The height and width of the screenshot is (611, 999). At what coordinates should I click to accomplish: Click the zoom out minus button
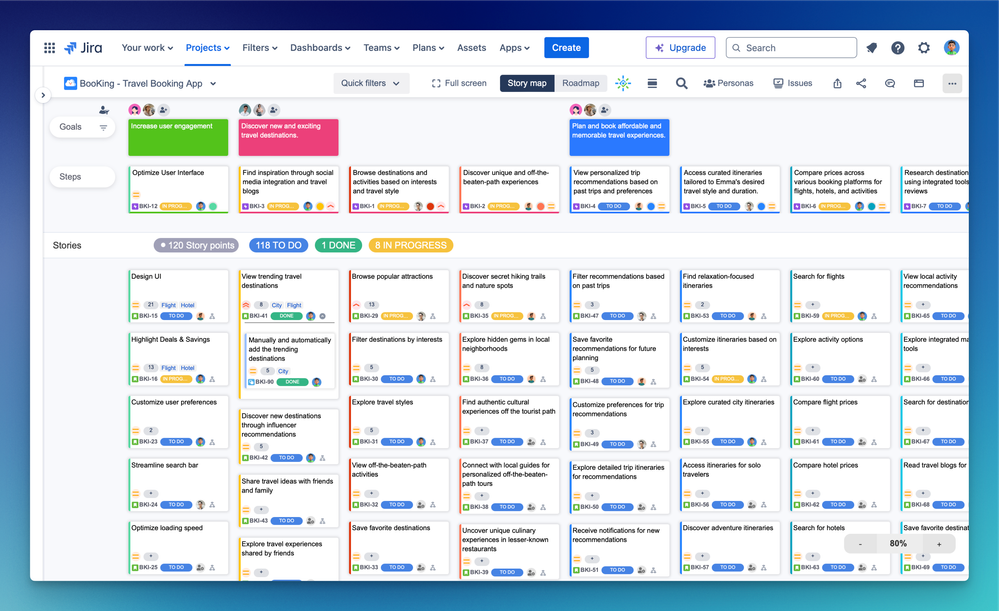[x=860, y=543]
